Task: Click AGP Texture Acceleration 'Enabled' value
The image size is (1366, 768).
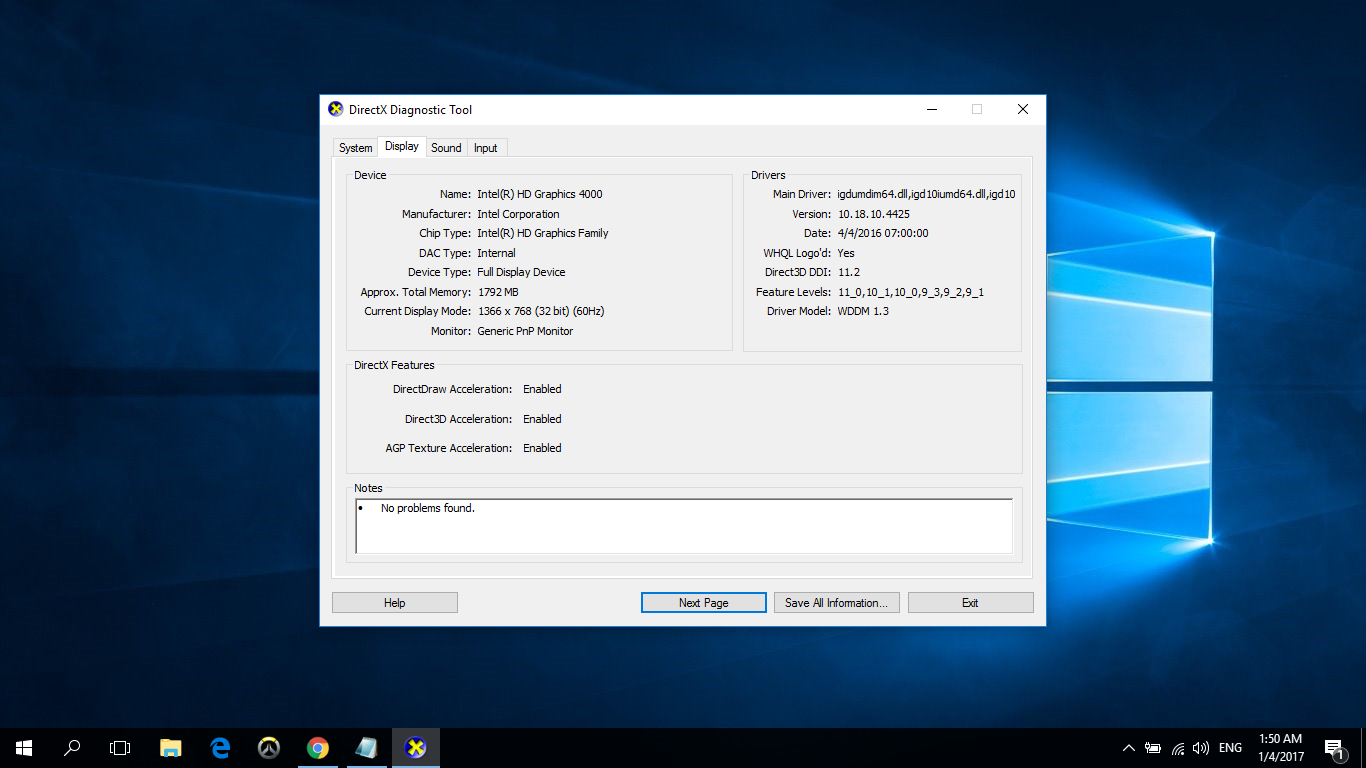Action: (542, 448)
